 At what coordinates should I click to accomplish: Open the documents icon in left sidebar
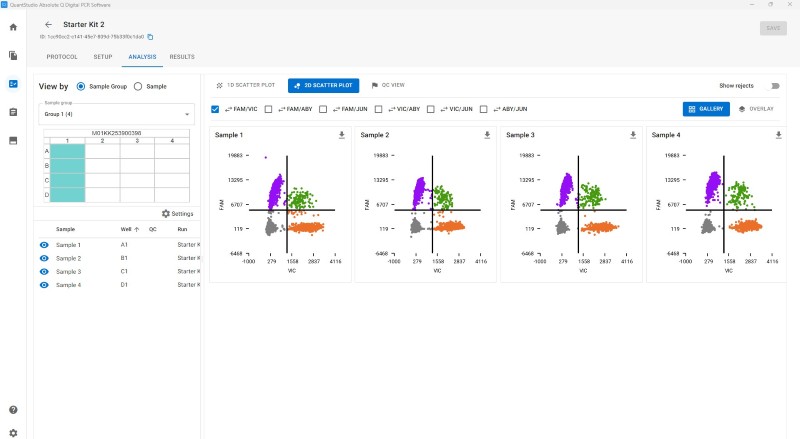13,55
